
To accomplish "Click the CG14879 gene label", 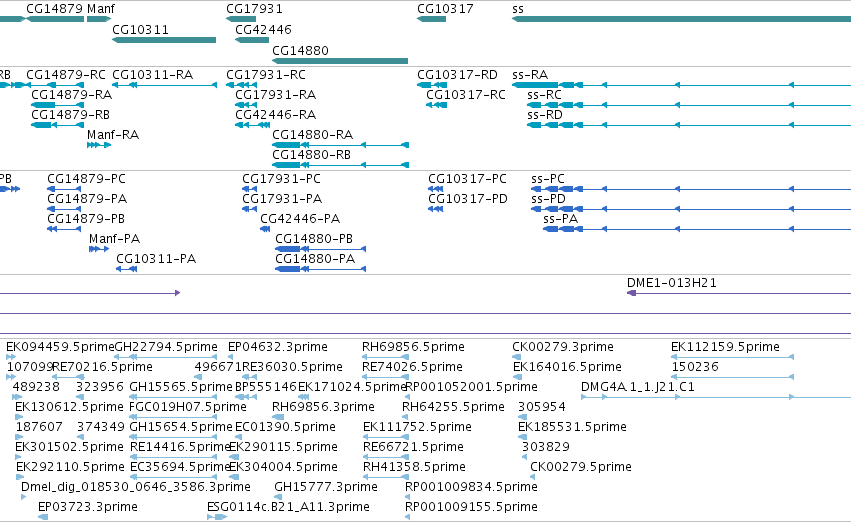I will [55, 9].
